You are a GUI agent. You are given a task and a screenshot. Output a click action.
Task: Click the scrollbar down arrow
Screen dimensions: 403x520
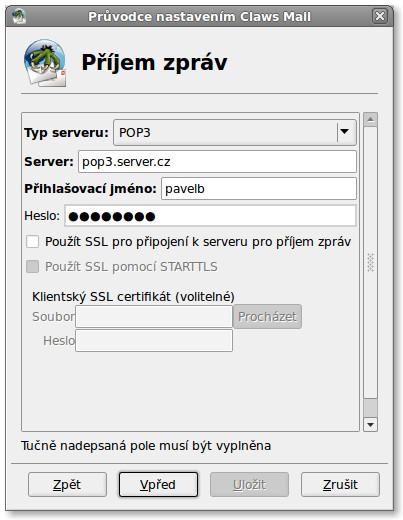click(x=370, y=425)
